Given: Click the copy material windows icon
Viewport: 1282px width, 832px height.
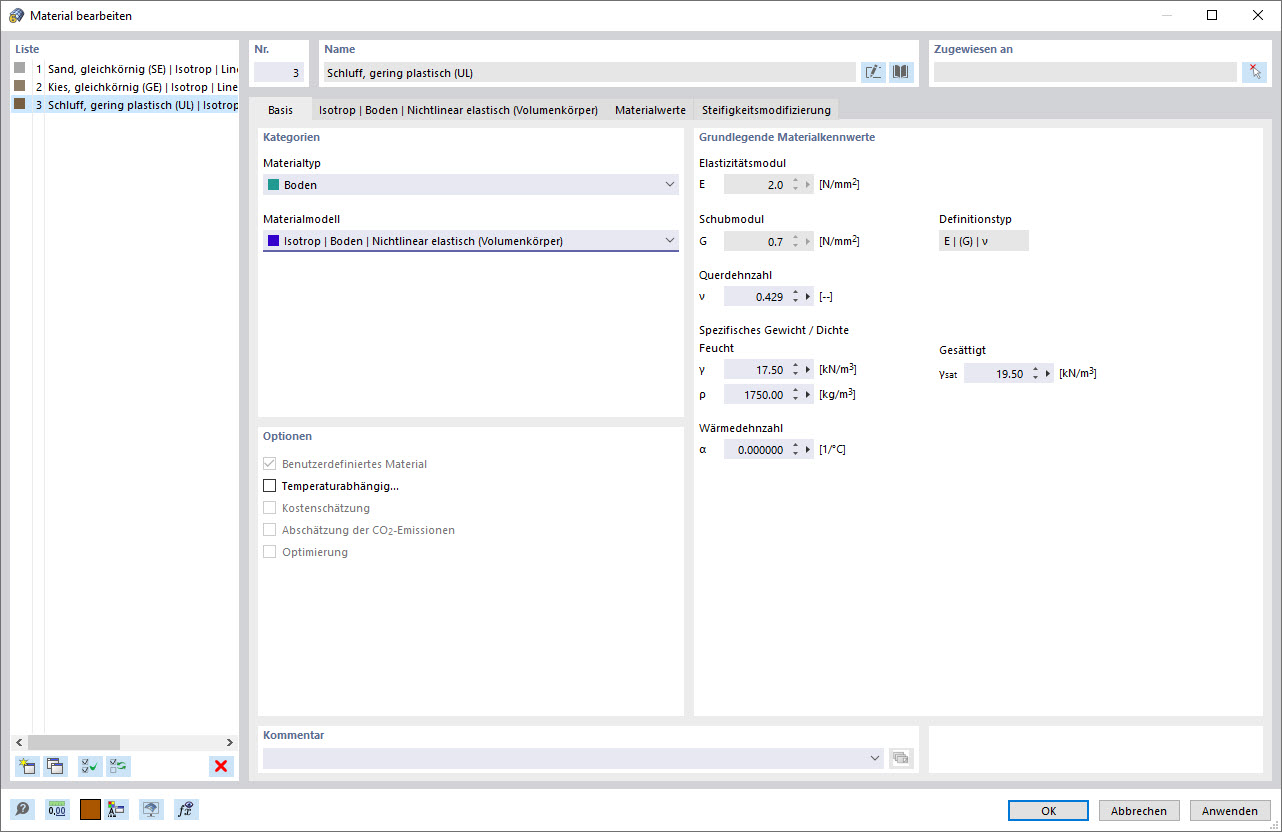Looking at the screenshot, I should click(55, 766).
